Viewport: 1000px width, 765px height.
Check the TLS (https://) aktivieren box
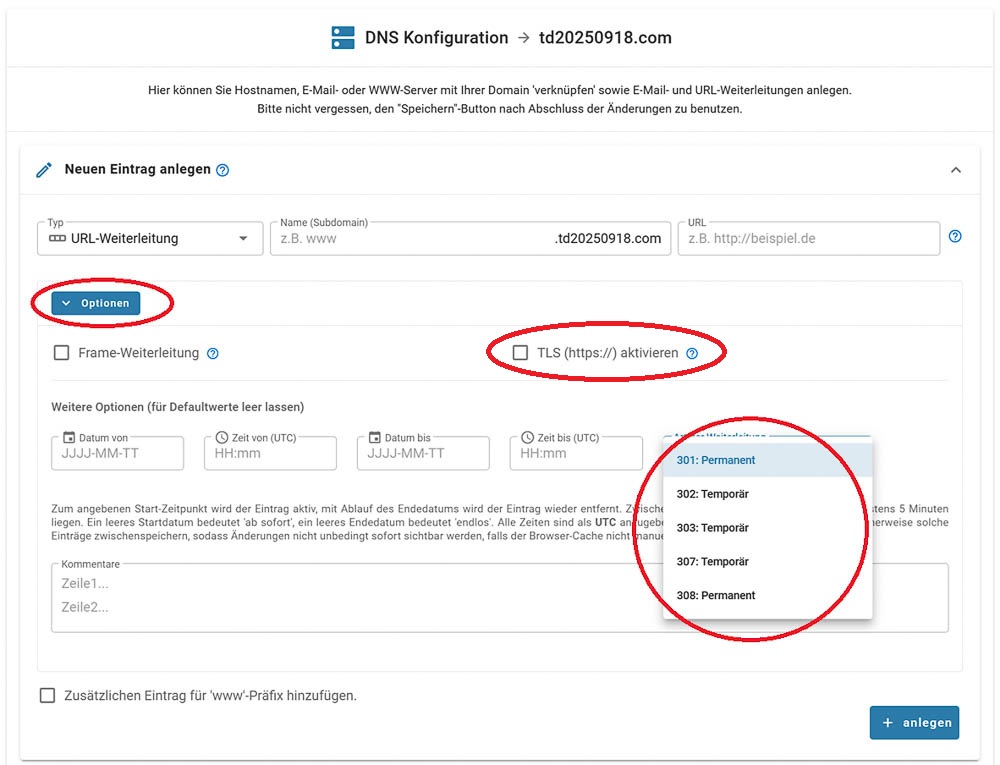(520, 353)
